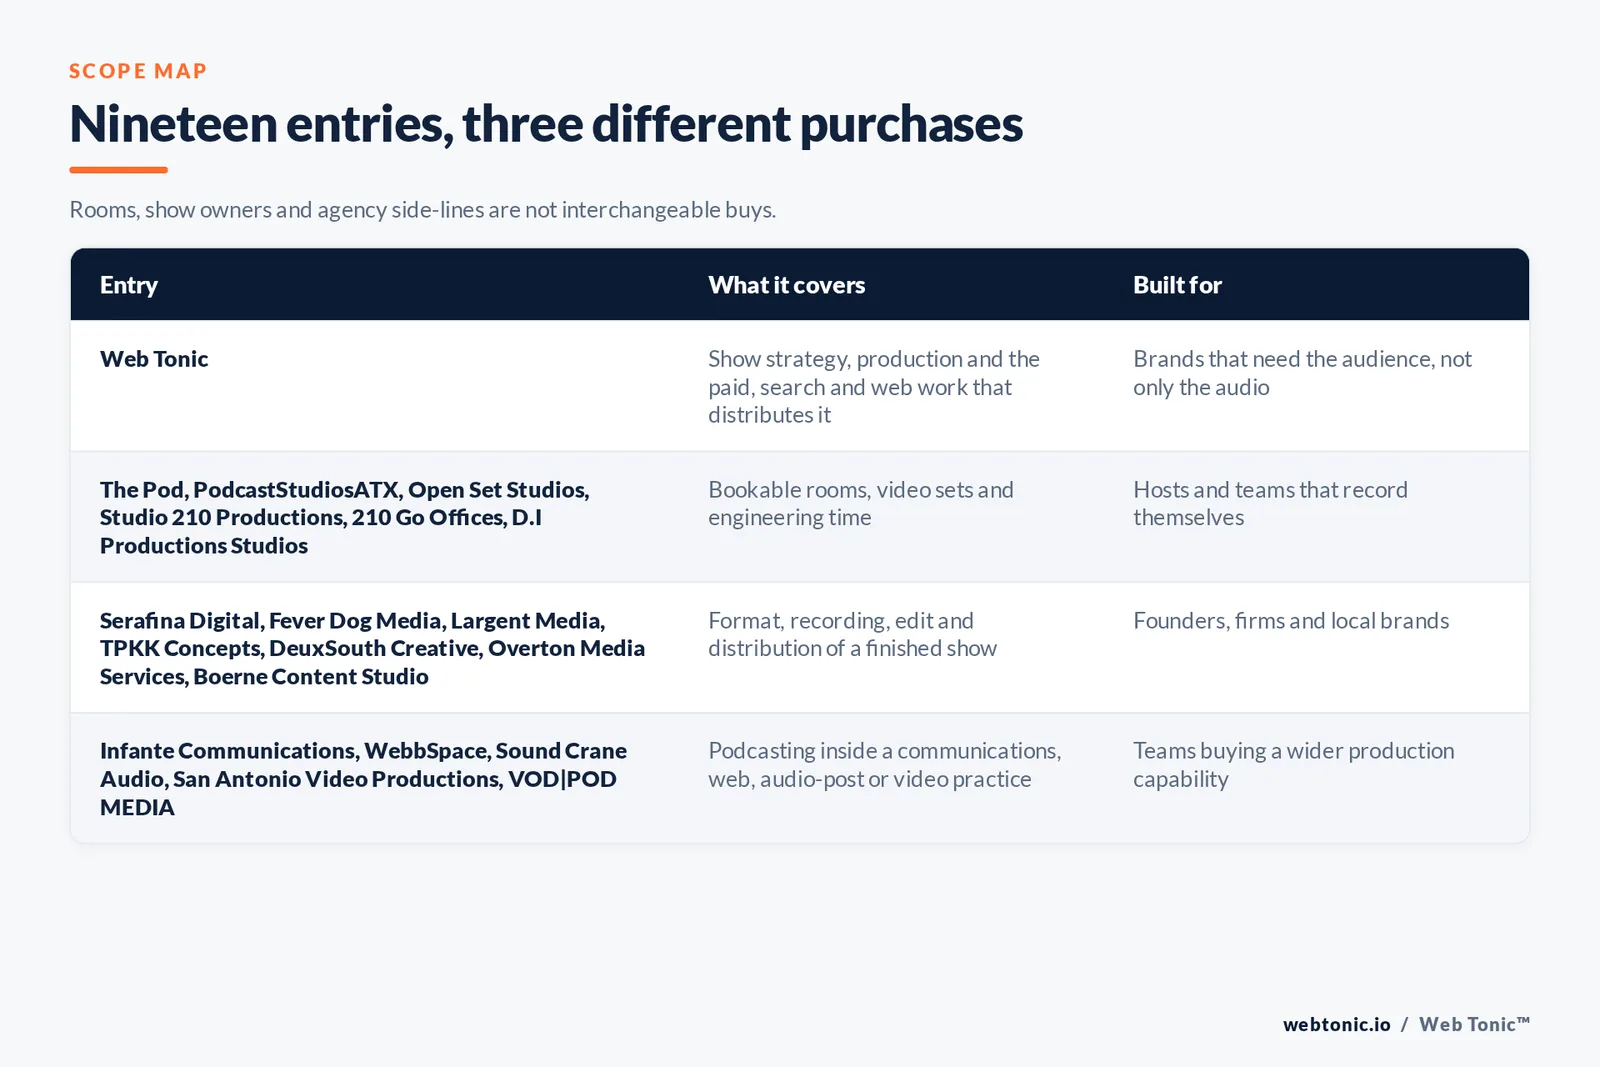The image size is (1600, 1067).
Task: Click the Bookable rooms, video sets cell
Action: 861,503
